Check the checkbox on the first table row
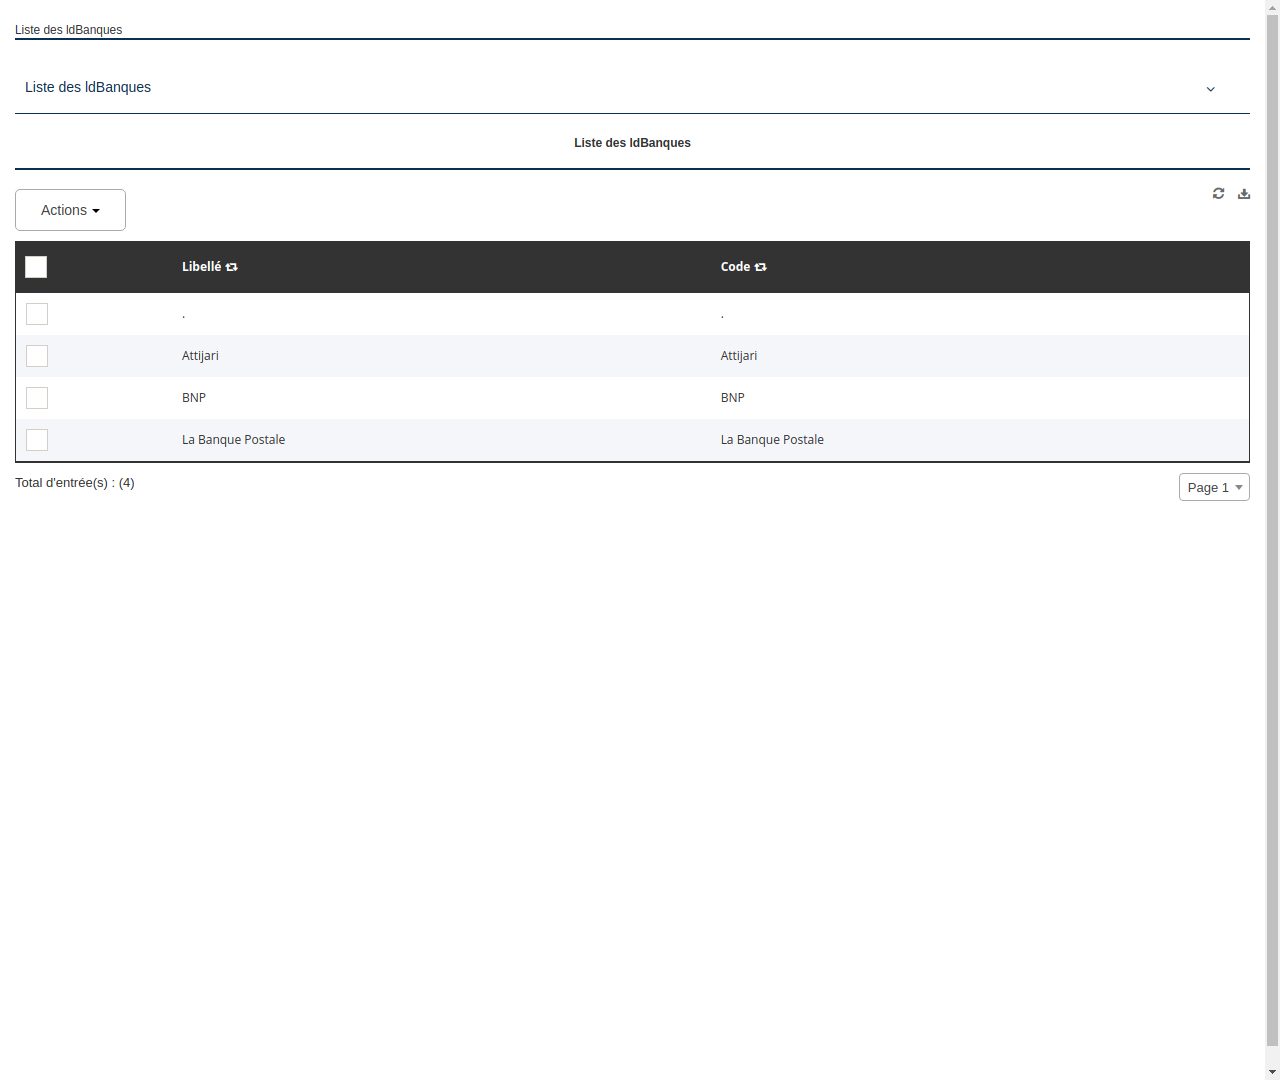 [37, 314]
